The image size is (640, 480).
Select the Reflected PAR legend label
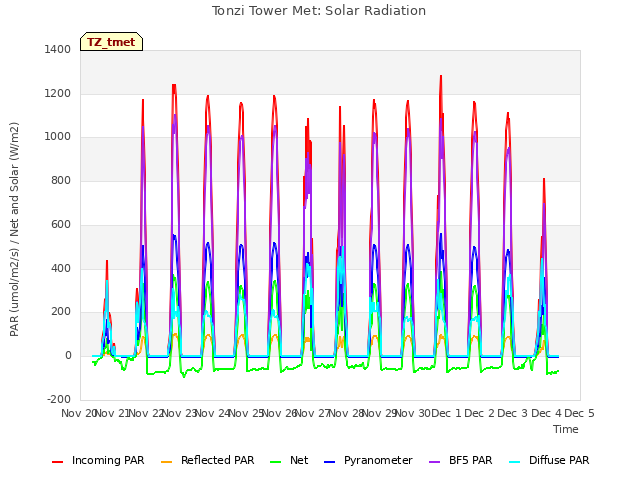click(218, 460)
